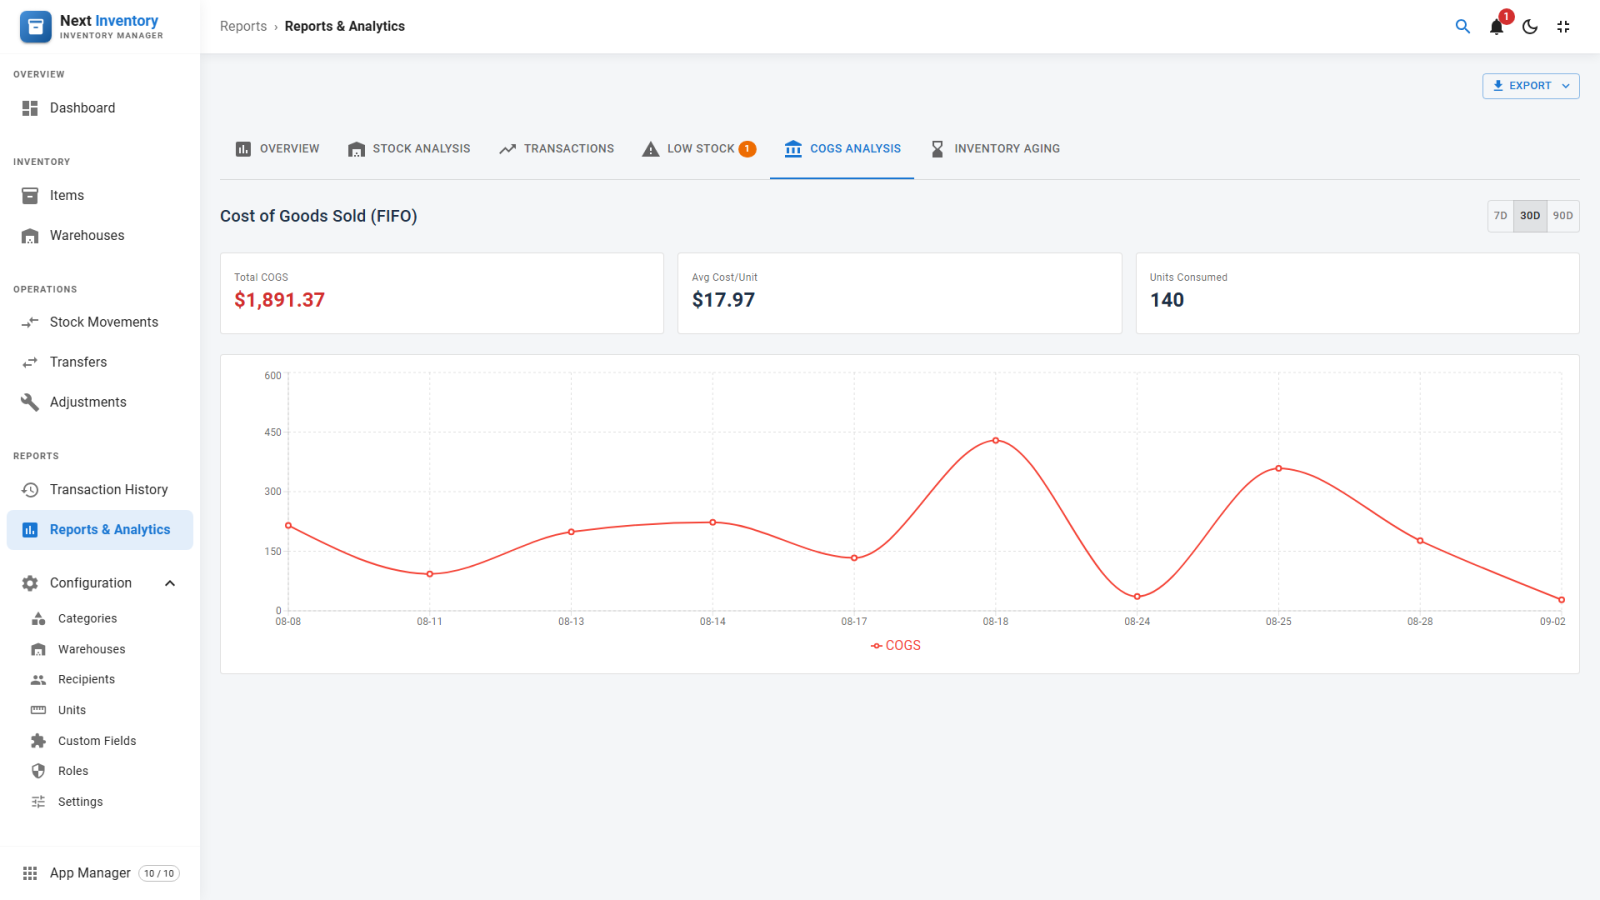Image resolution: width=1600 pixels, height=900 pixels.
Task: Open the Export dropdown
Action: [x=1531, y=86]
